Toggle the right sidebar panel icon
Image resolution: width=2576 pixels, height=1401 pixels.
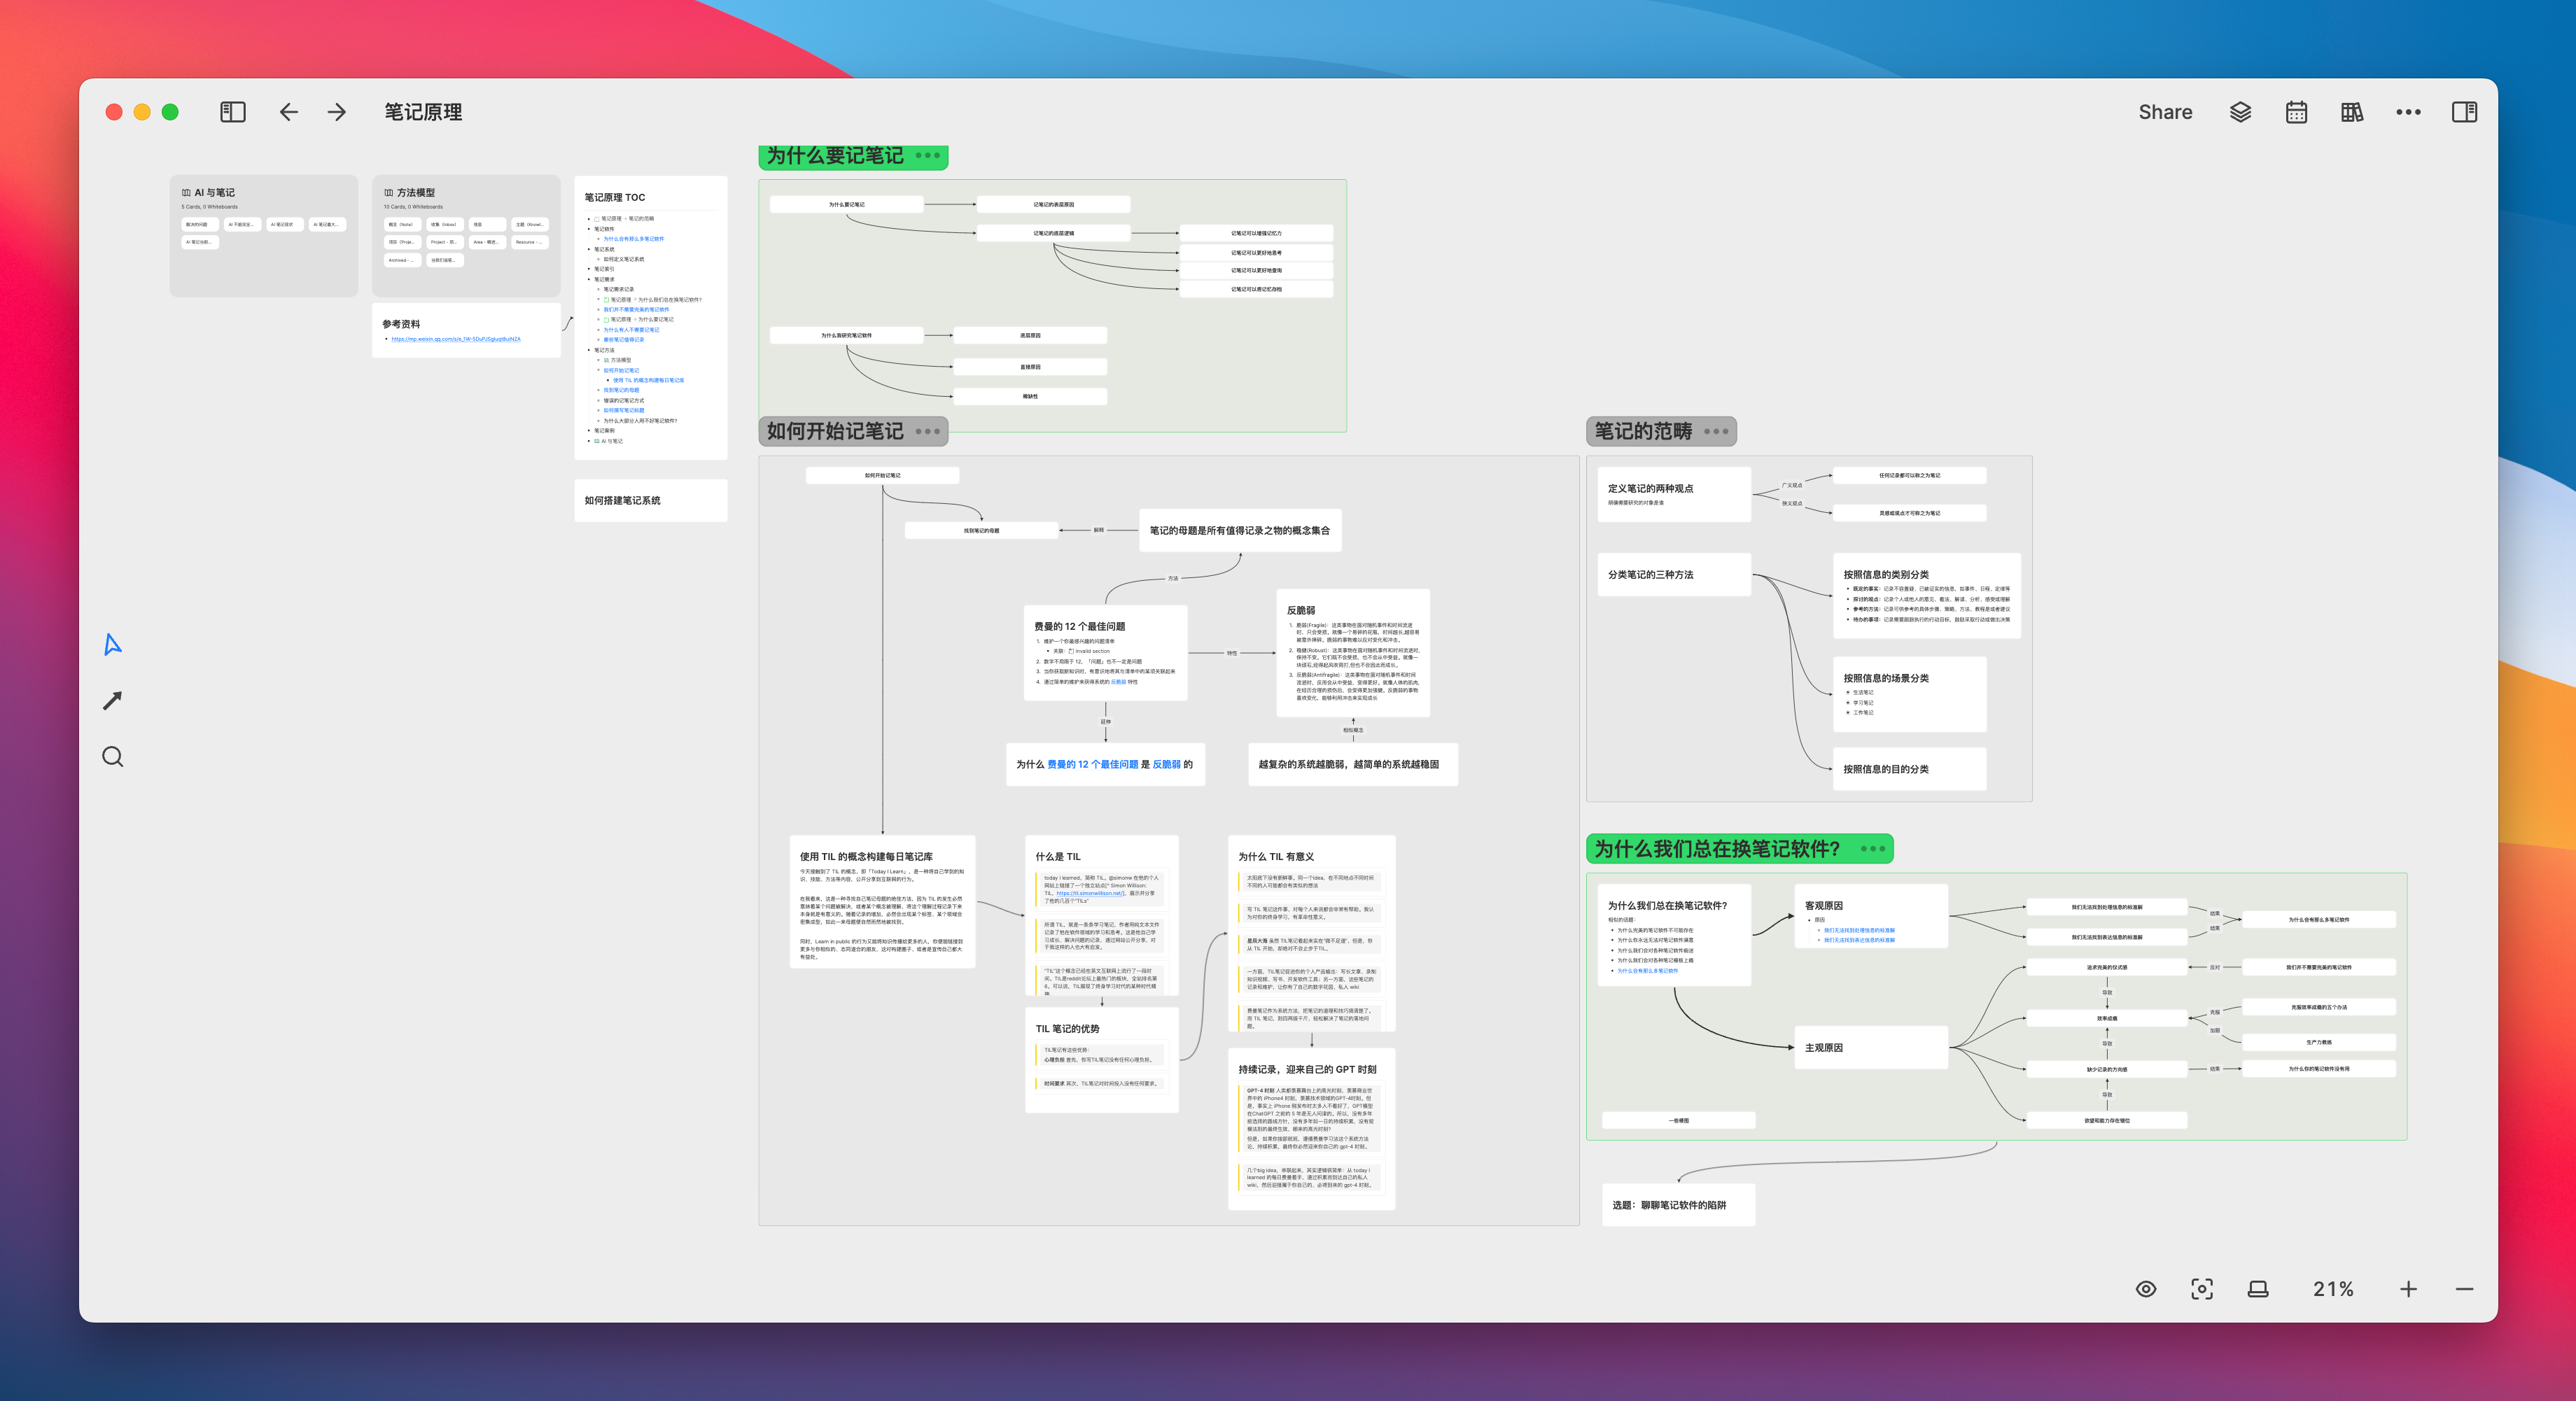pos(2464,112)
